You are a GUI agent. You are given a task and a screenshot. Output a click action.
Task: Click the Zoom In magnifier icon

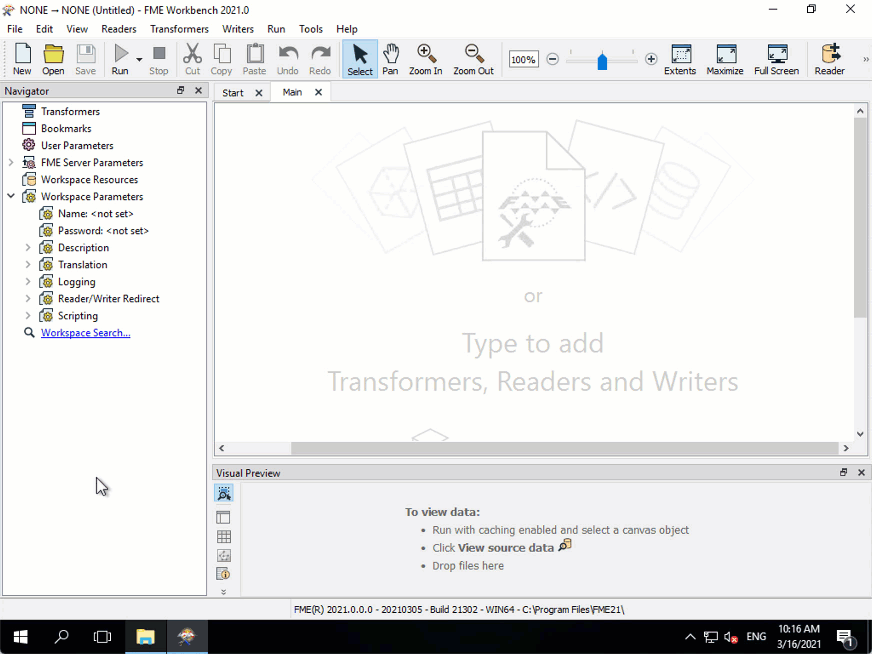(425, 59)
